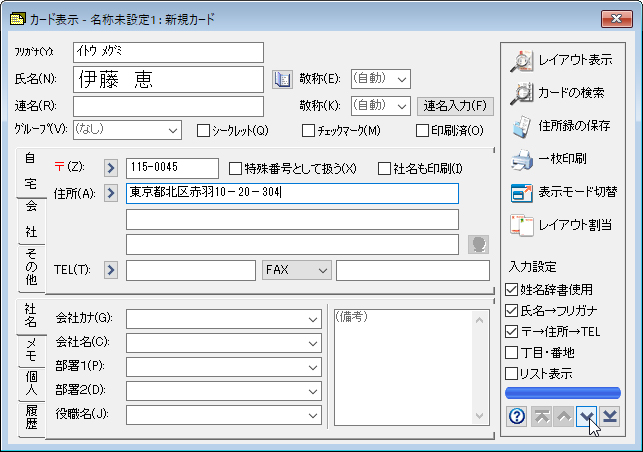643x452 pixels.
Task: Click the name dictionary icon beside 氏名
Action: [x=281, y=79]
